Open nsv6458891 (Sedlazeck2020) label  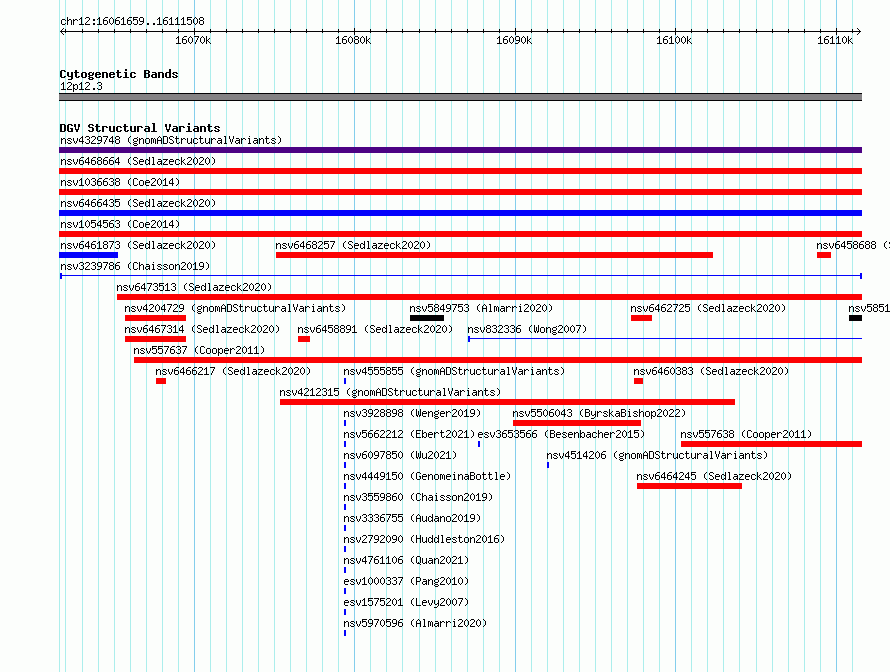[375, 329]
